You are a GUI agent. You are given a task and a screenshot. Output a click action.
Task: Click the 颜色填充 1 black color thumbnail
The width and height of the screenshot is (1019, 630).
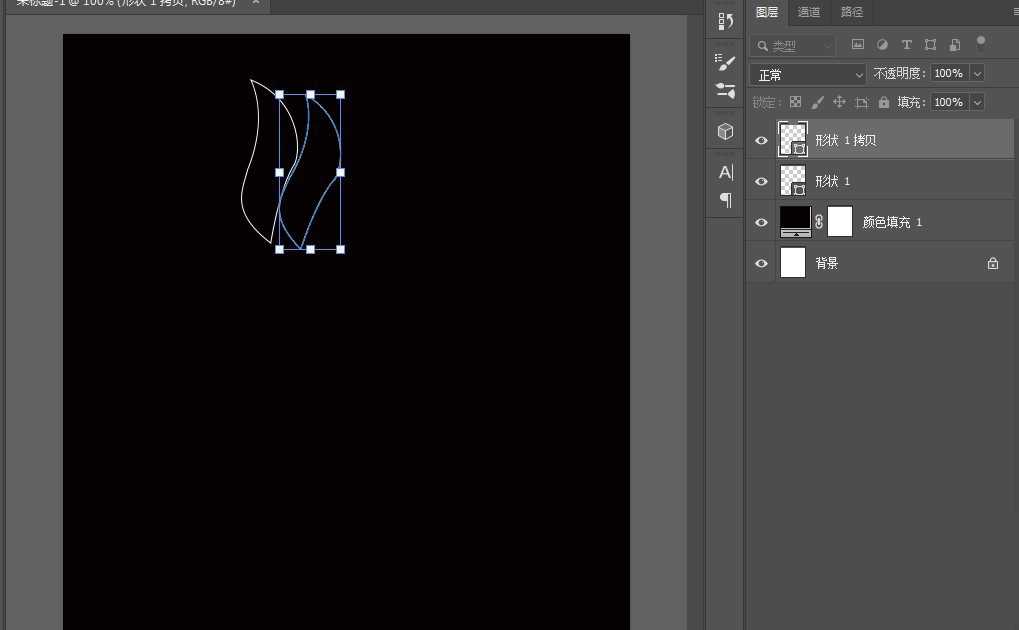click(x=795, y=218)
